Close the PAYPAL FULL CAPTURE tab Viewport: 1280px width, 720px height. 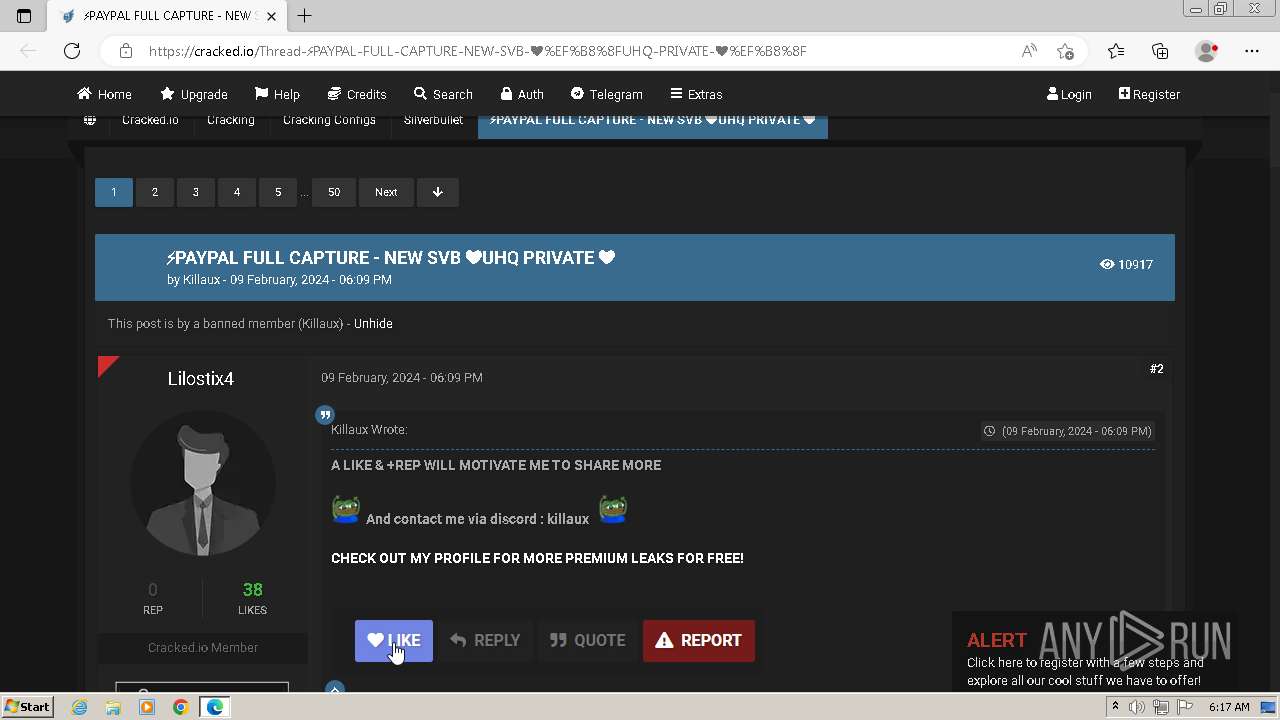pyautogui.click(x=271, y=16)
